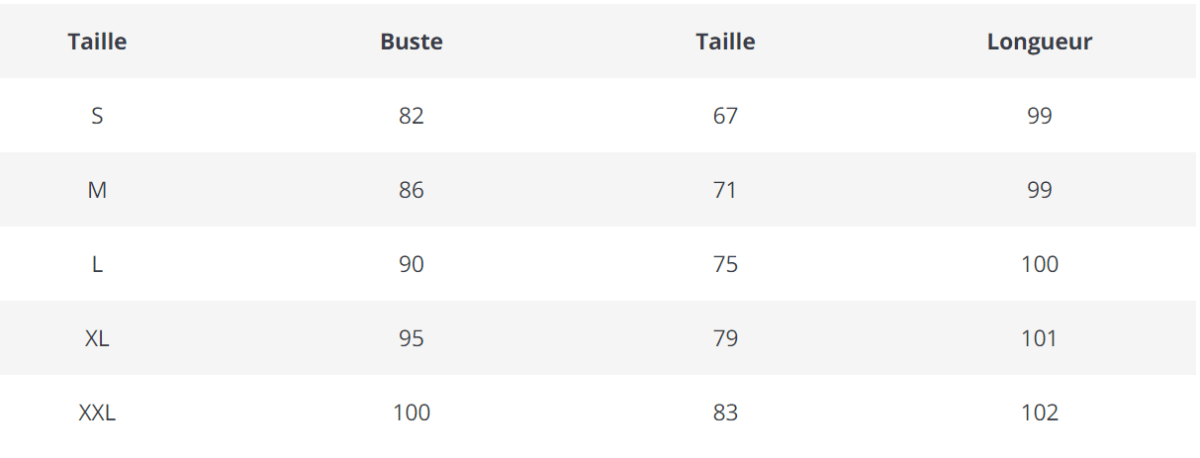Select waist value 67 in the S row
This screenshot has width=1200, height=458.
[x=725, y=116]
